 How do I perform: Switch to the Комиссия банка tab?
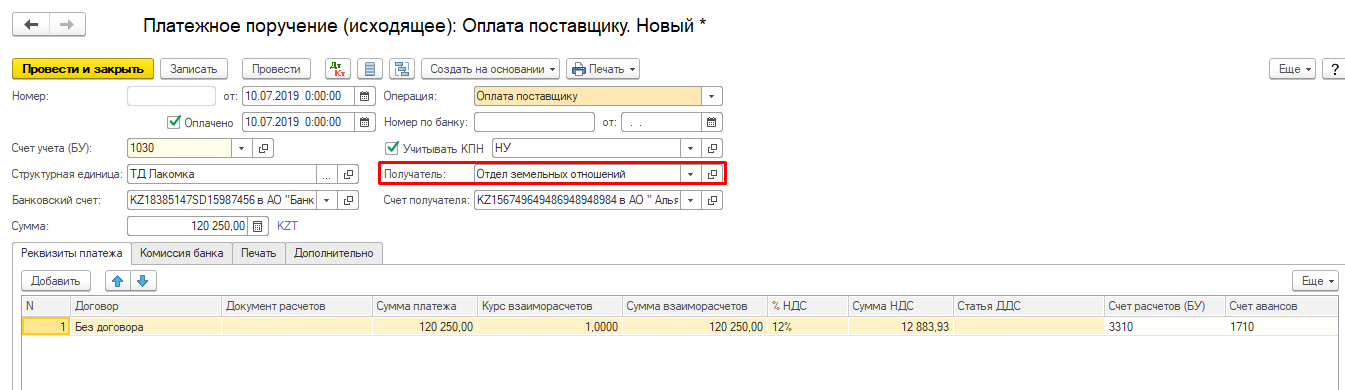[x=181, y=253]
